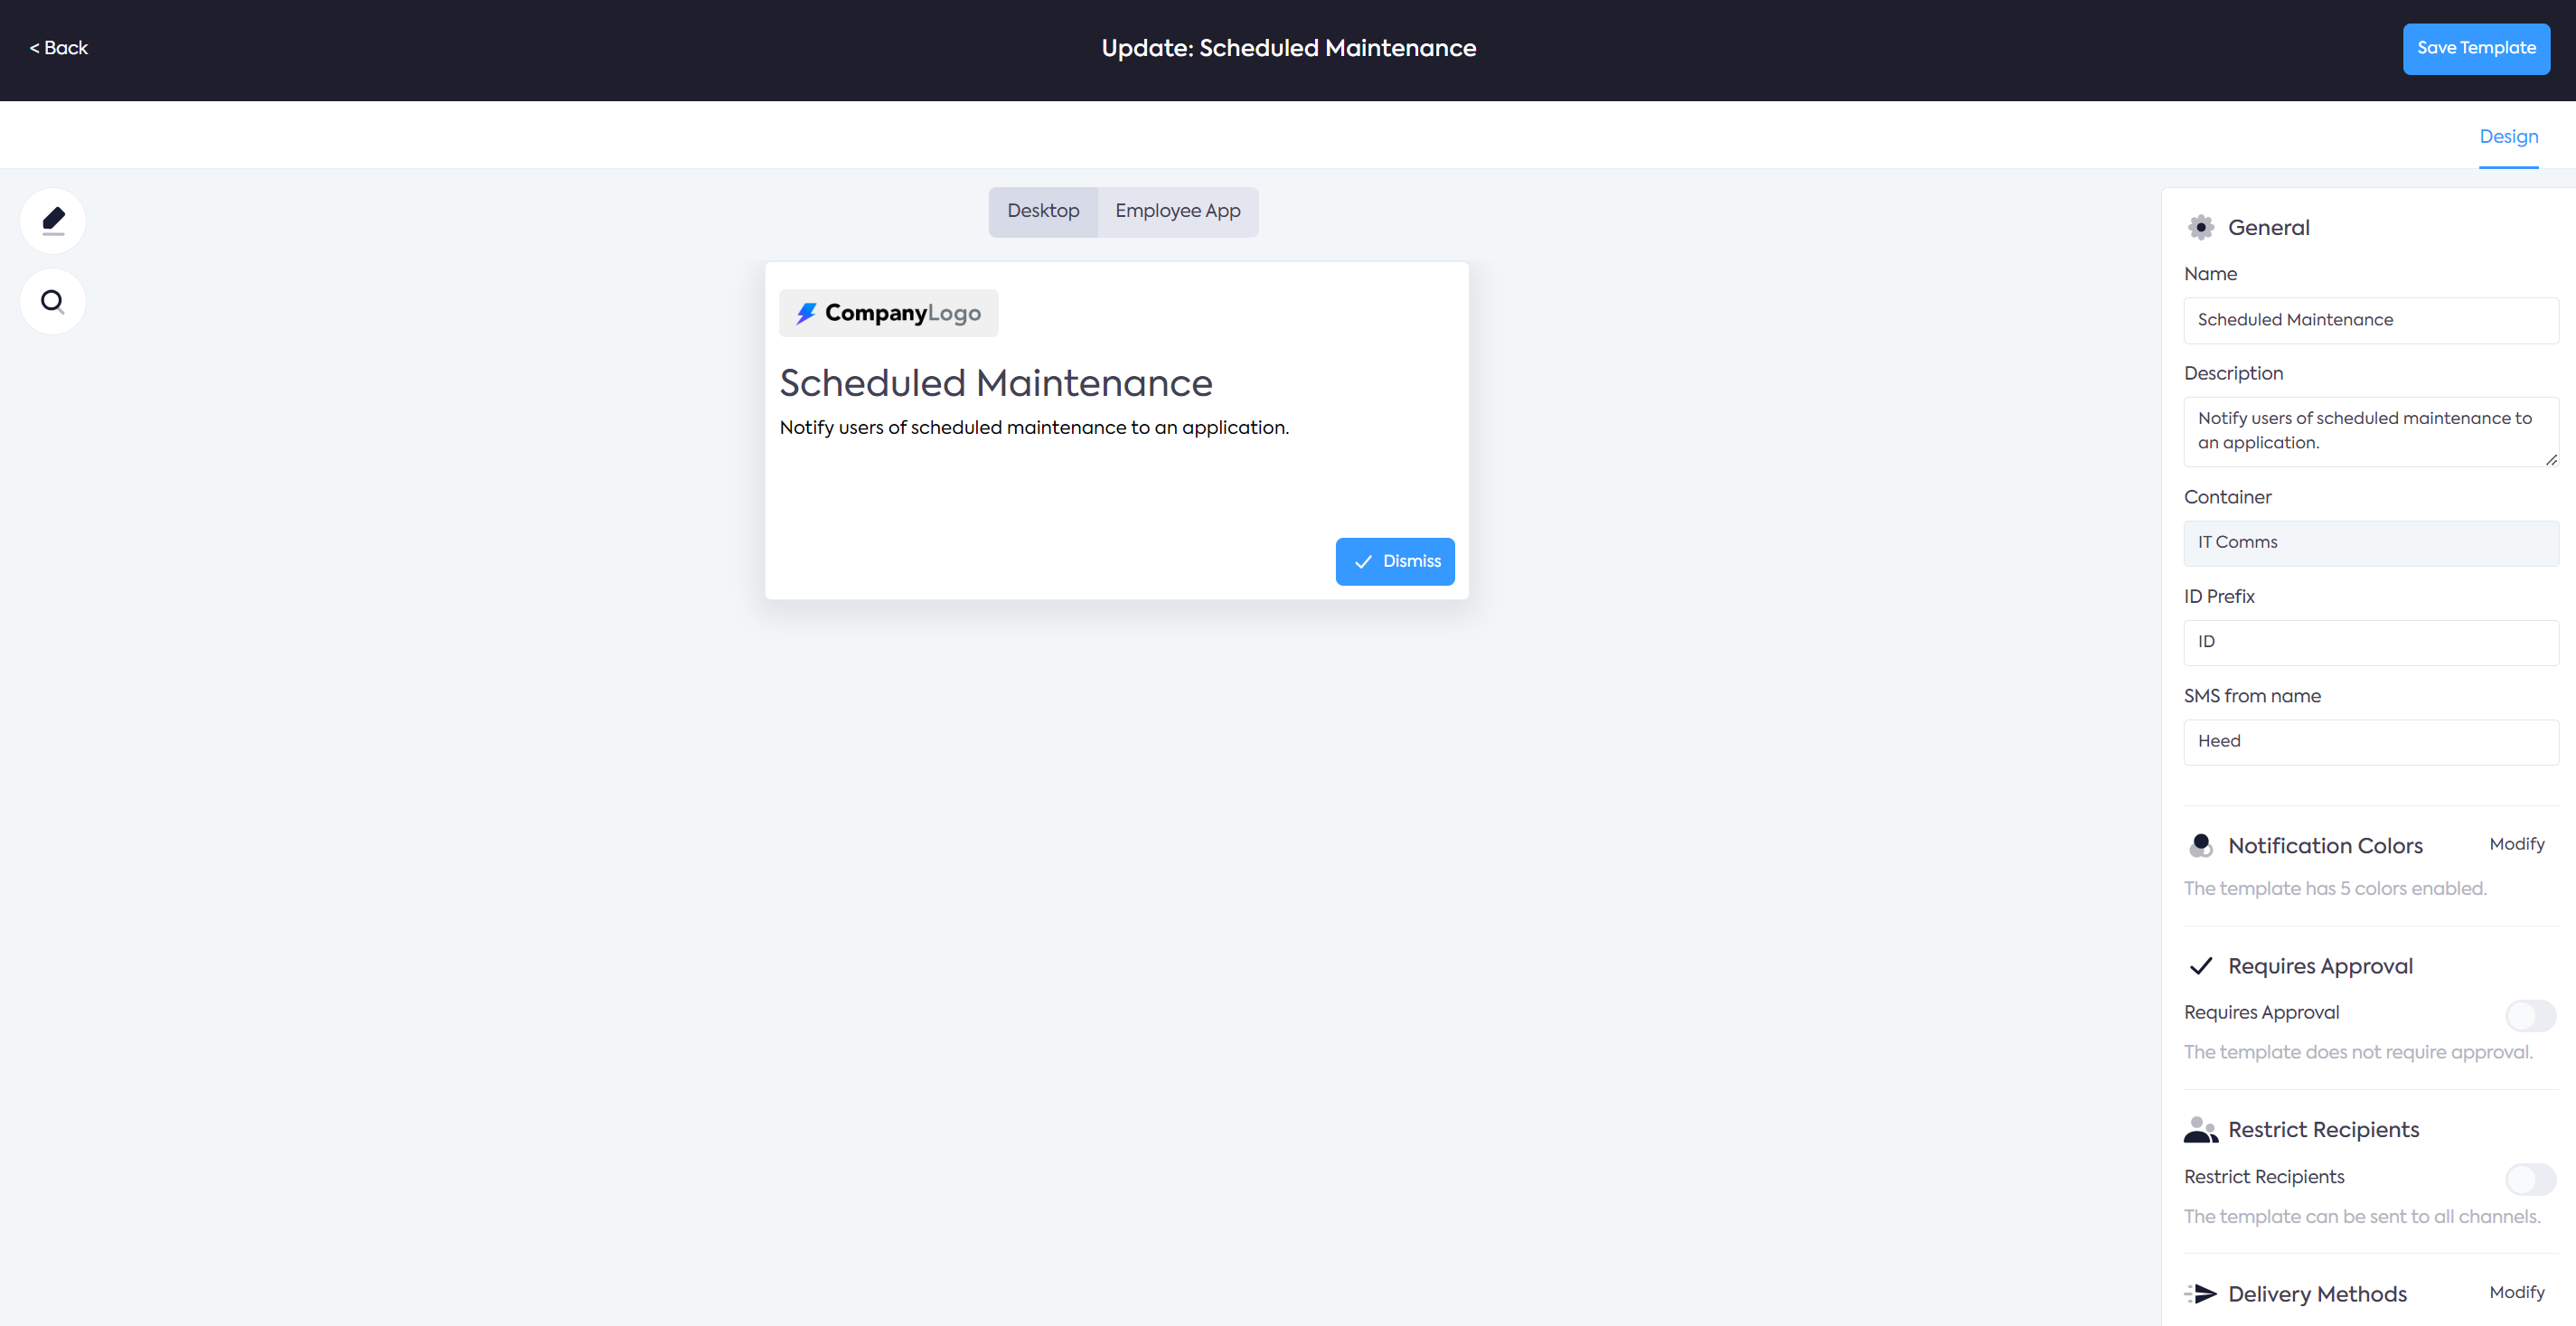Click the pencil edit tool icon
This screenshot has width=2576, height=1326.
pyautogui.click(x=53, y=220)
